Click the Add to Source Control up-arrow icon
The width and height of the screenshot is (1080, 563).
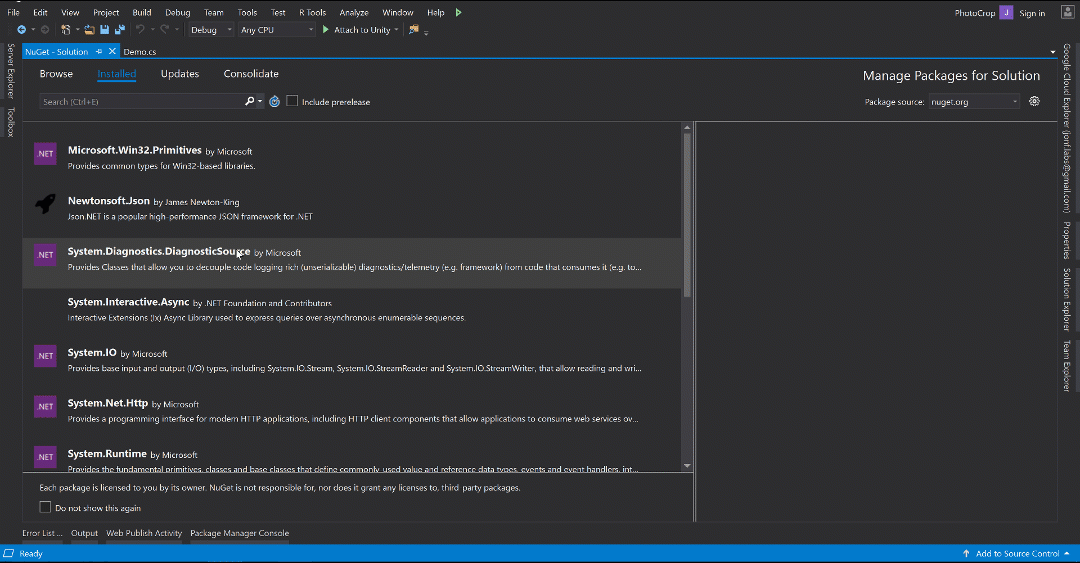pyautogui.click(x=966, y=553)
